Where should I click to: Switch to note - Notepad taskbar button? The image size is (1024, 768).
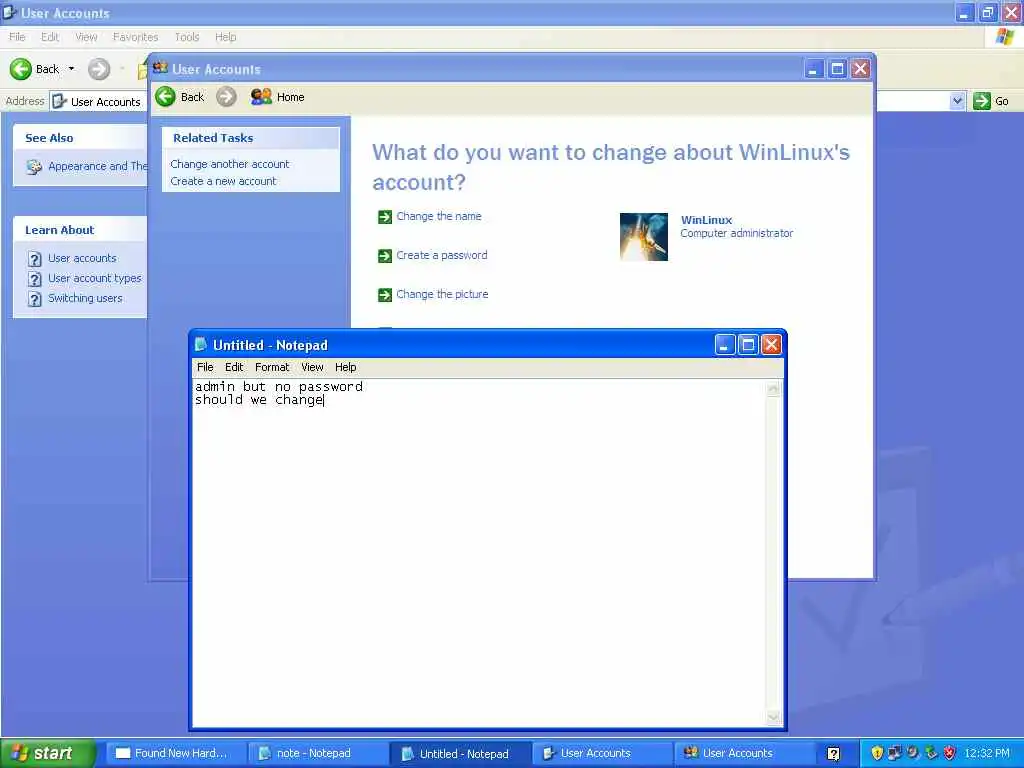click(x=318, y=753)
